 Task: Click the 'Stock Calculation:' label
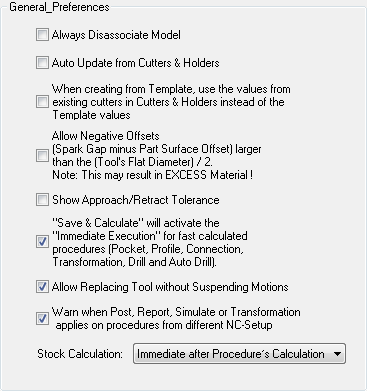coord(80,354)
